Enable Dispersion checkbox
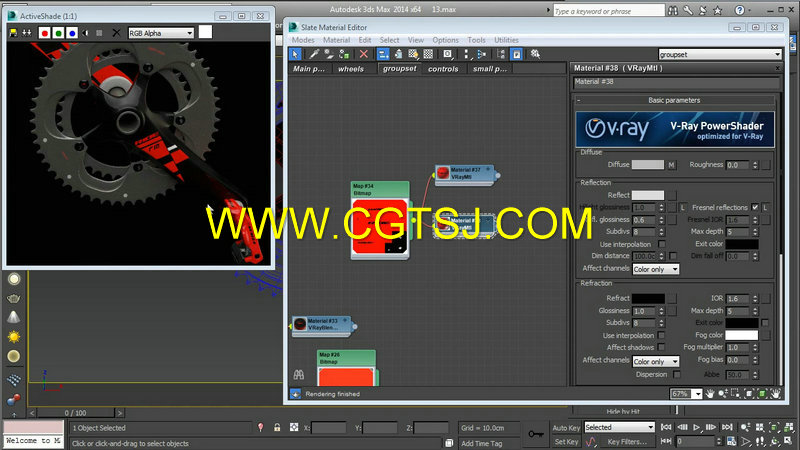The height and width of the screenshot is (450, 800). coord(677,374)
